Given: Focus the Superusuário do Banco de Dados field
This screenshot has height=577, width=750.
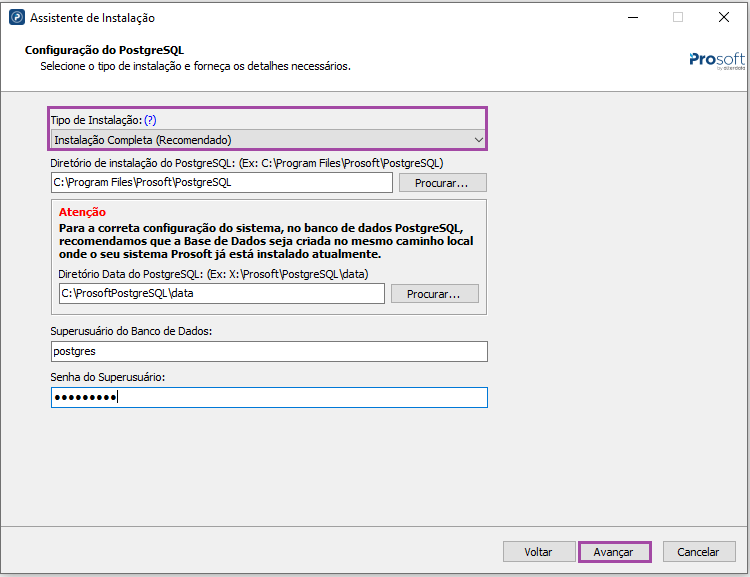Looking at the screenshot, I should pos(268,352).
